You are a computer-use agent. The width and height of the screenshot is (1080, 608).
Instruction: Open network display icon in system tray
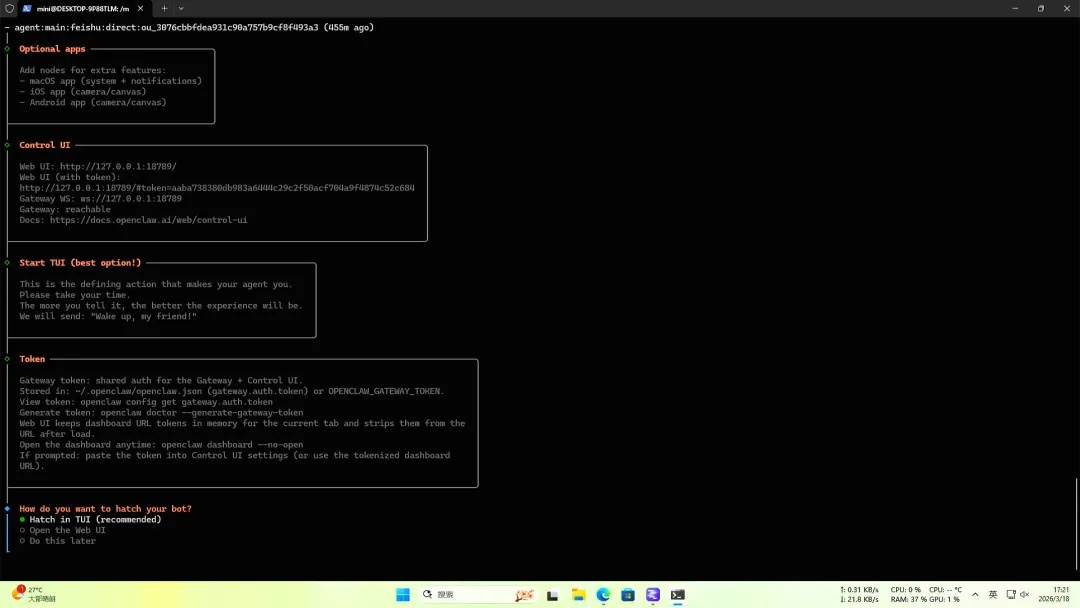(1011, 594)
